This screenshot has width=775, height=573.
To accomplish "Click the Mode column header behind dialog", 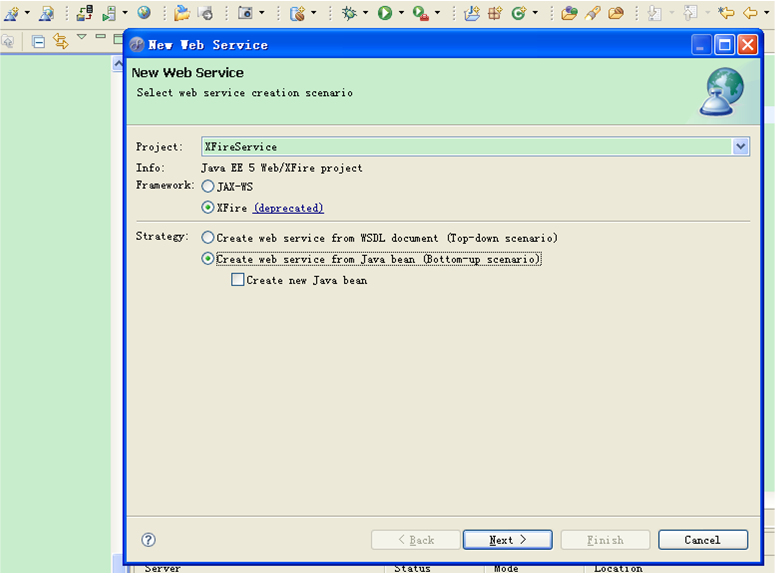I will pos(506,569).
